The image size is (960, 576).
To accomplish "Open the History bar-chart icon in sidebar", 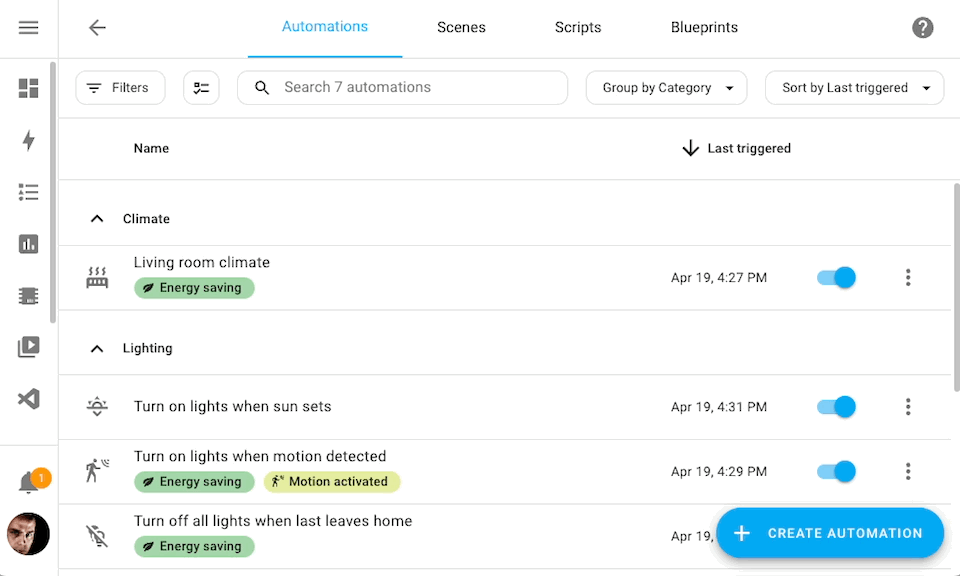I will (28, 244).
